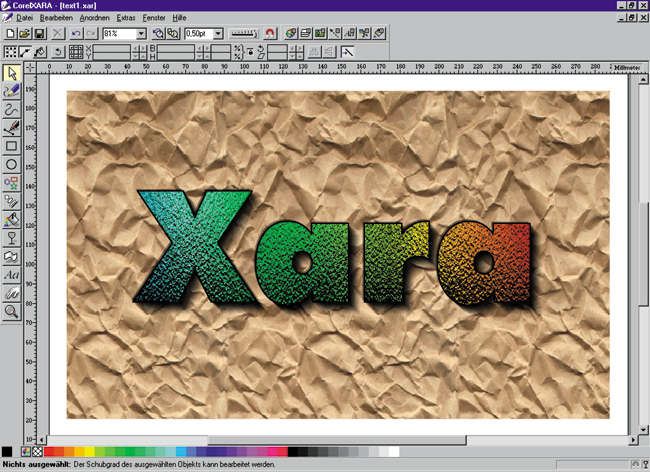This screenshot has width=650, height=472.
Task: Click the Save disk icon
Action: pos(38,33)
